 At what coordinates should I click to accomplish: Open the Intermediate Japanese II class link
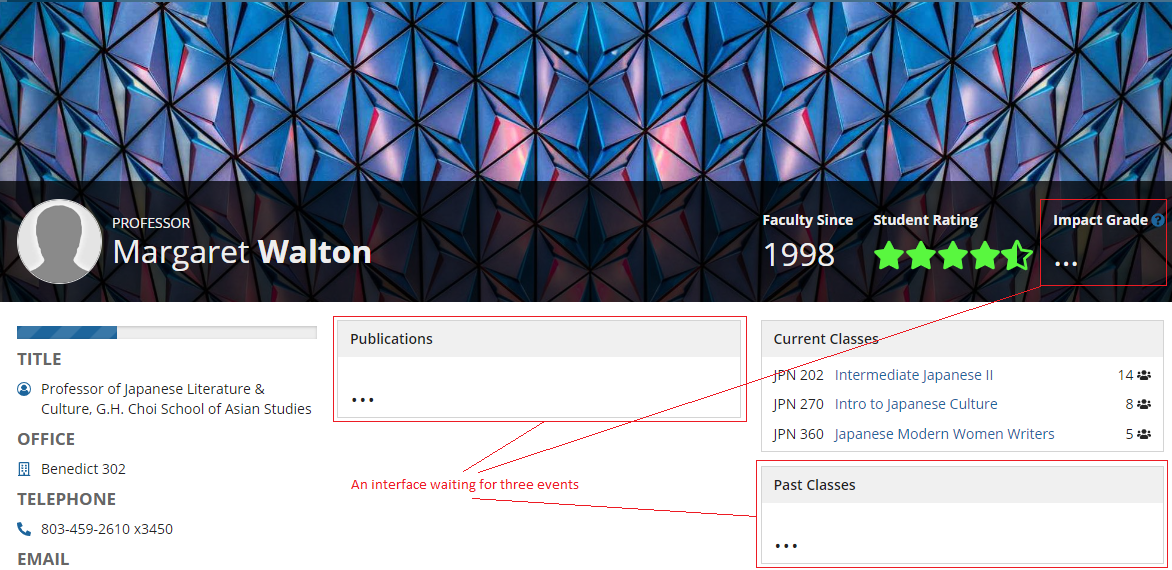click(913, 375)
